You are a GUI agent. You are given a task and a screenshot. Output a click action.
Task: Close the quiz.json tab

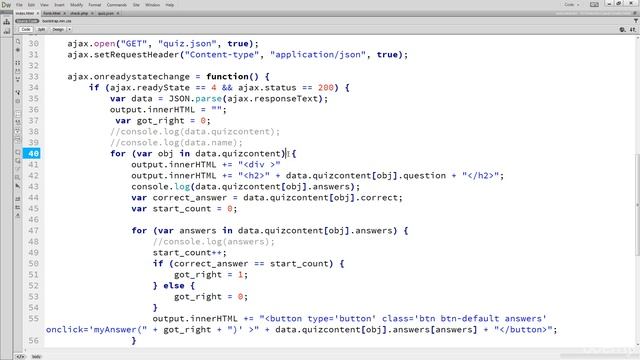coord(118,13)
